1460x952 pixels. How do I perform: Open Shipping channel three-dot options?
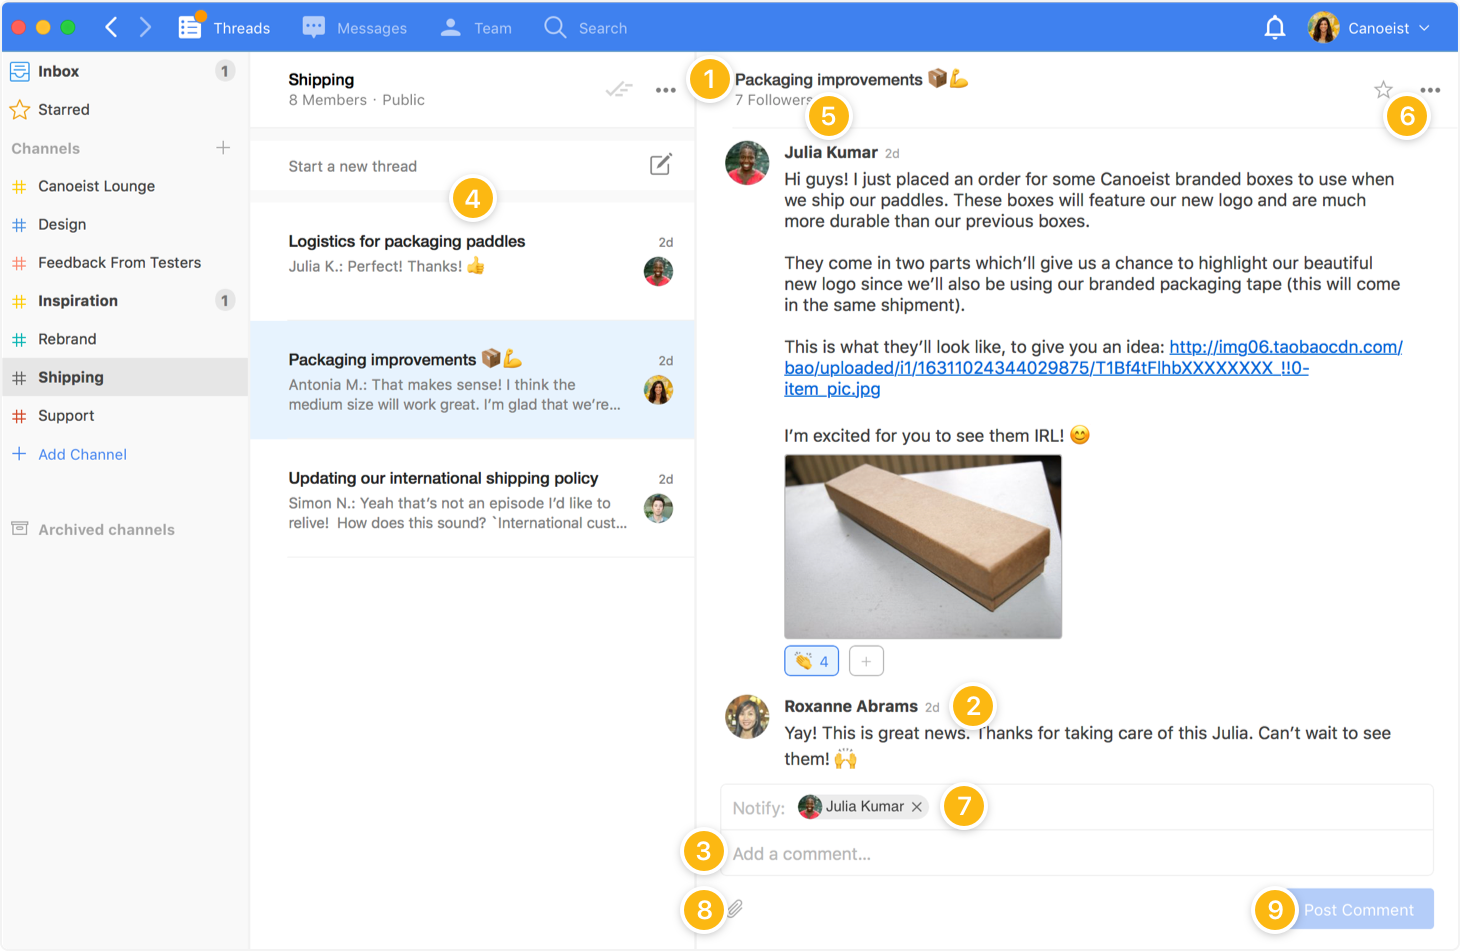[665, 90]
